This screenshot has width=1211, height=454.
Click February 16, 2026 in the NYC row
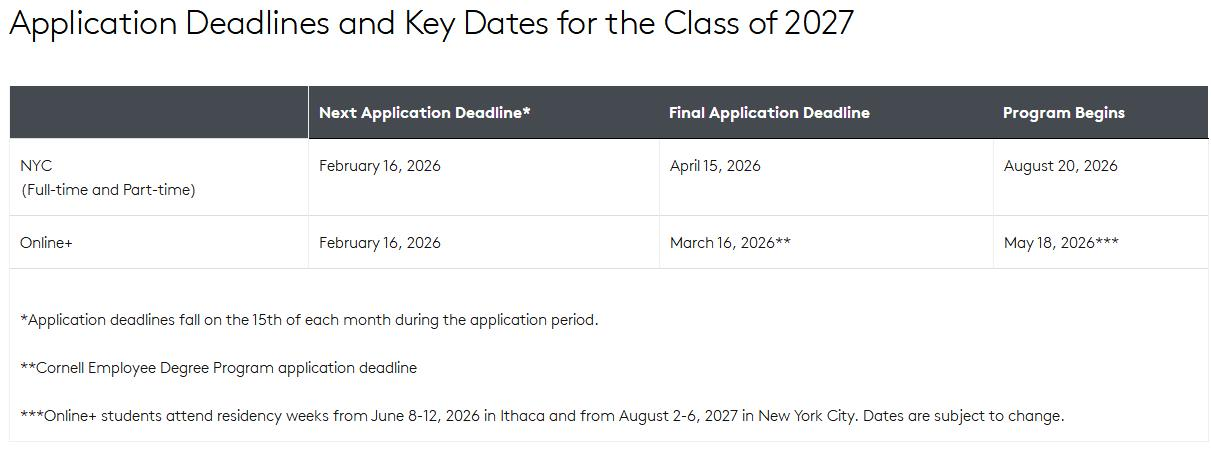coord(379,166)
